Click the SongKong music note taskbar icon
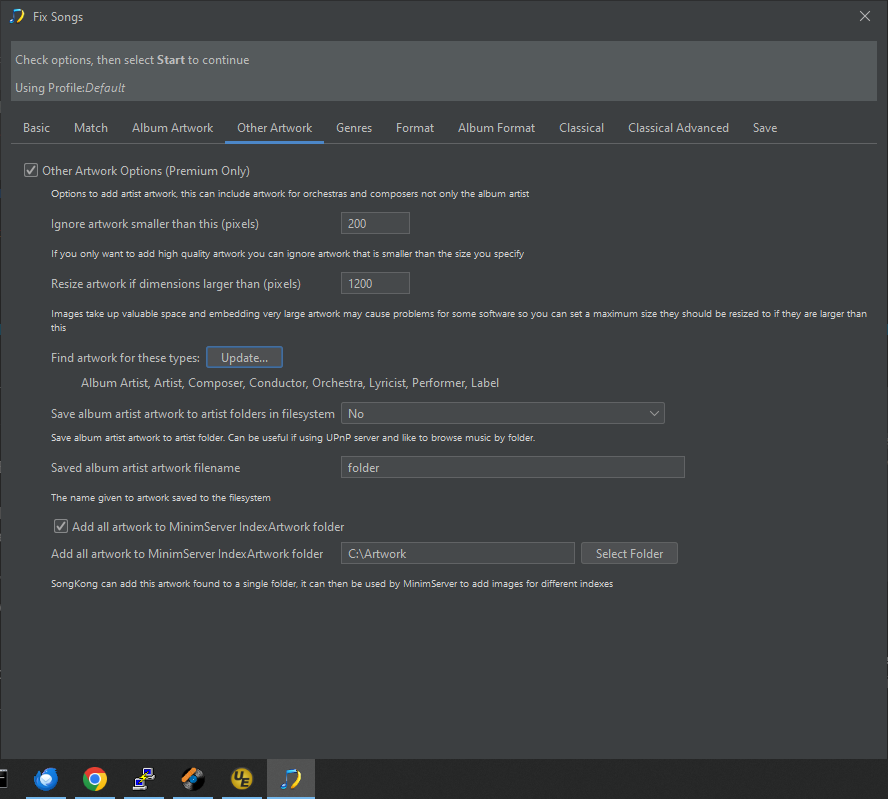888x799 pixels. coord(291,779)
